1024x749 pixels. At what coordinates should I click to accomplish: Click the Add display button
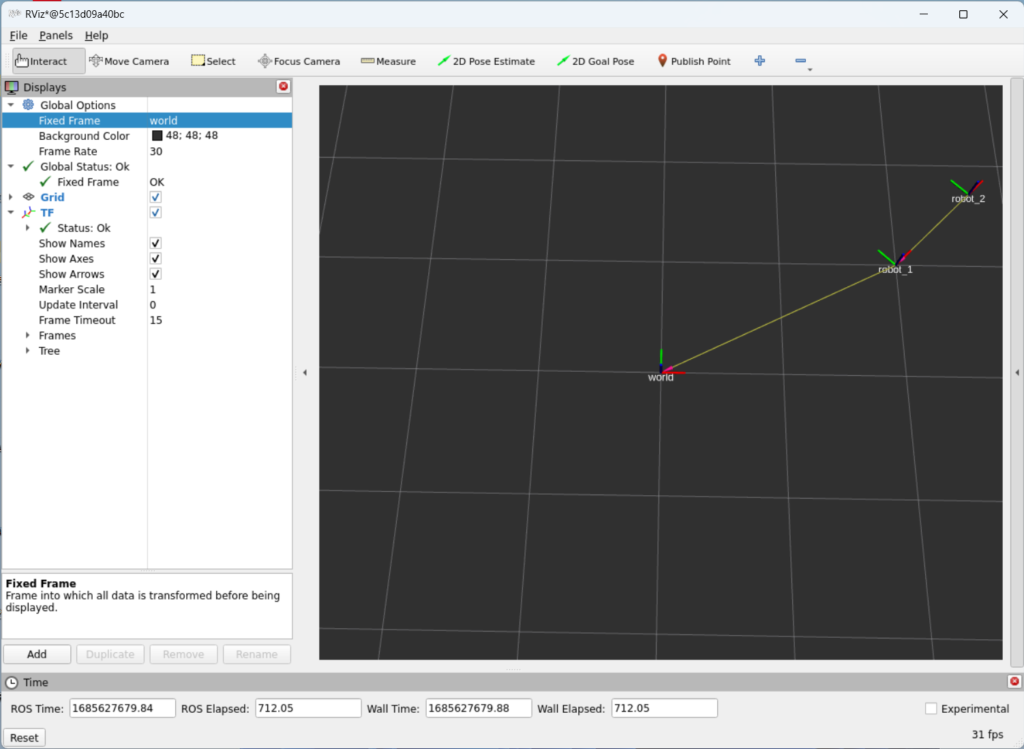coord(37,654)
